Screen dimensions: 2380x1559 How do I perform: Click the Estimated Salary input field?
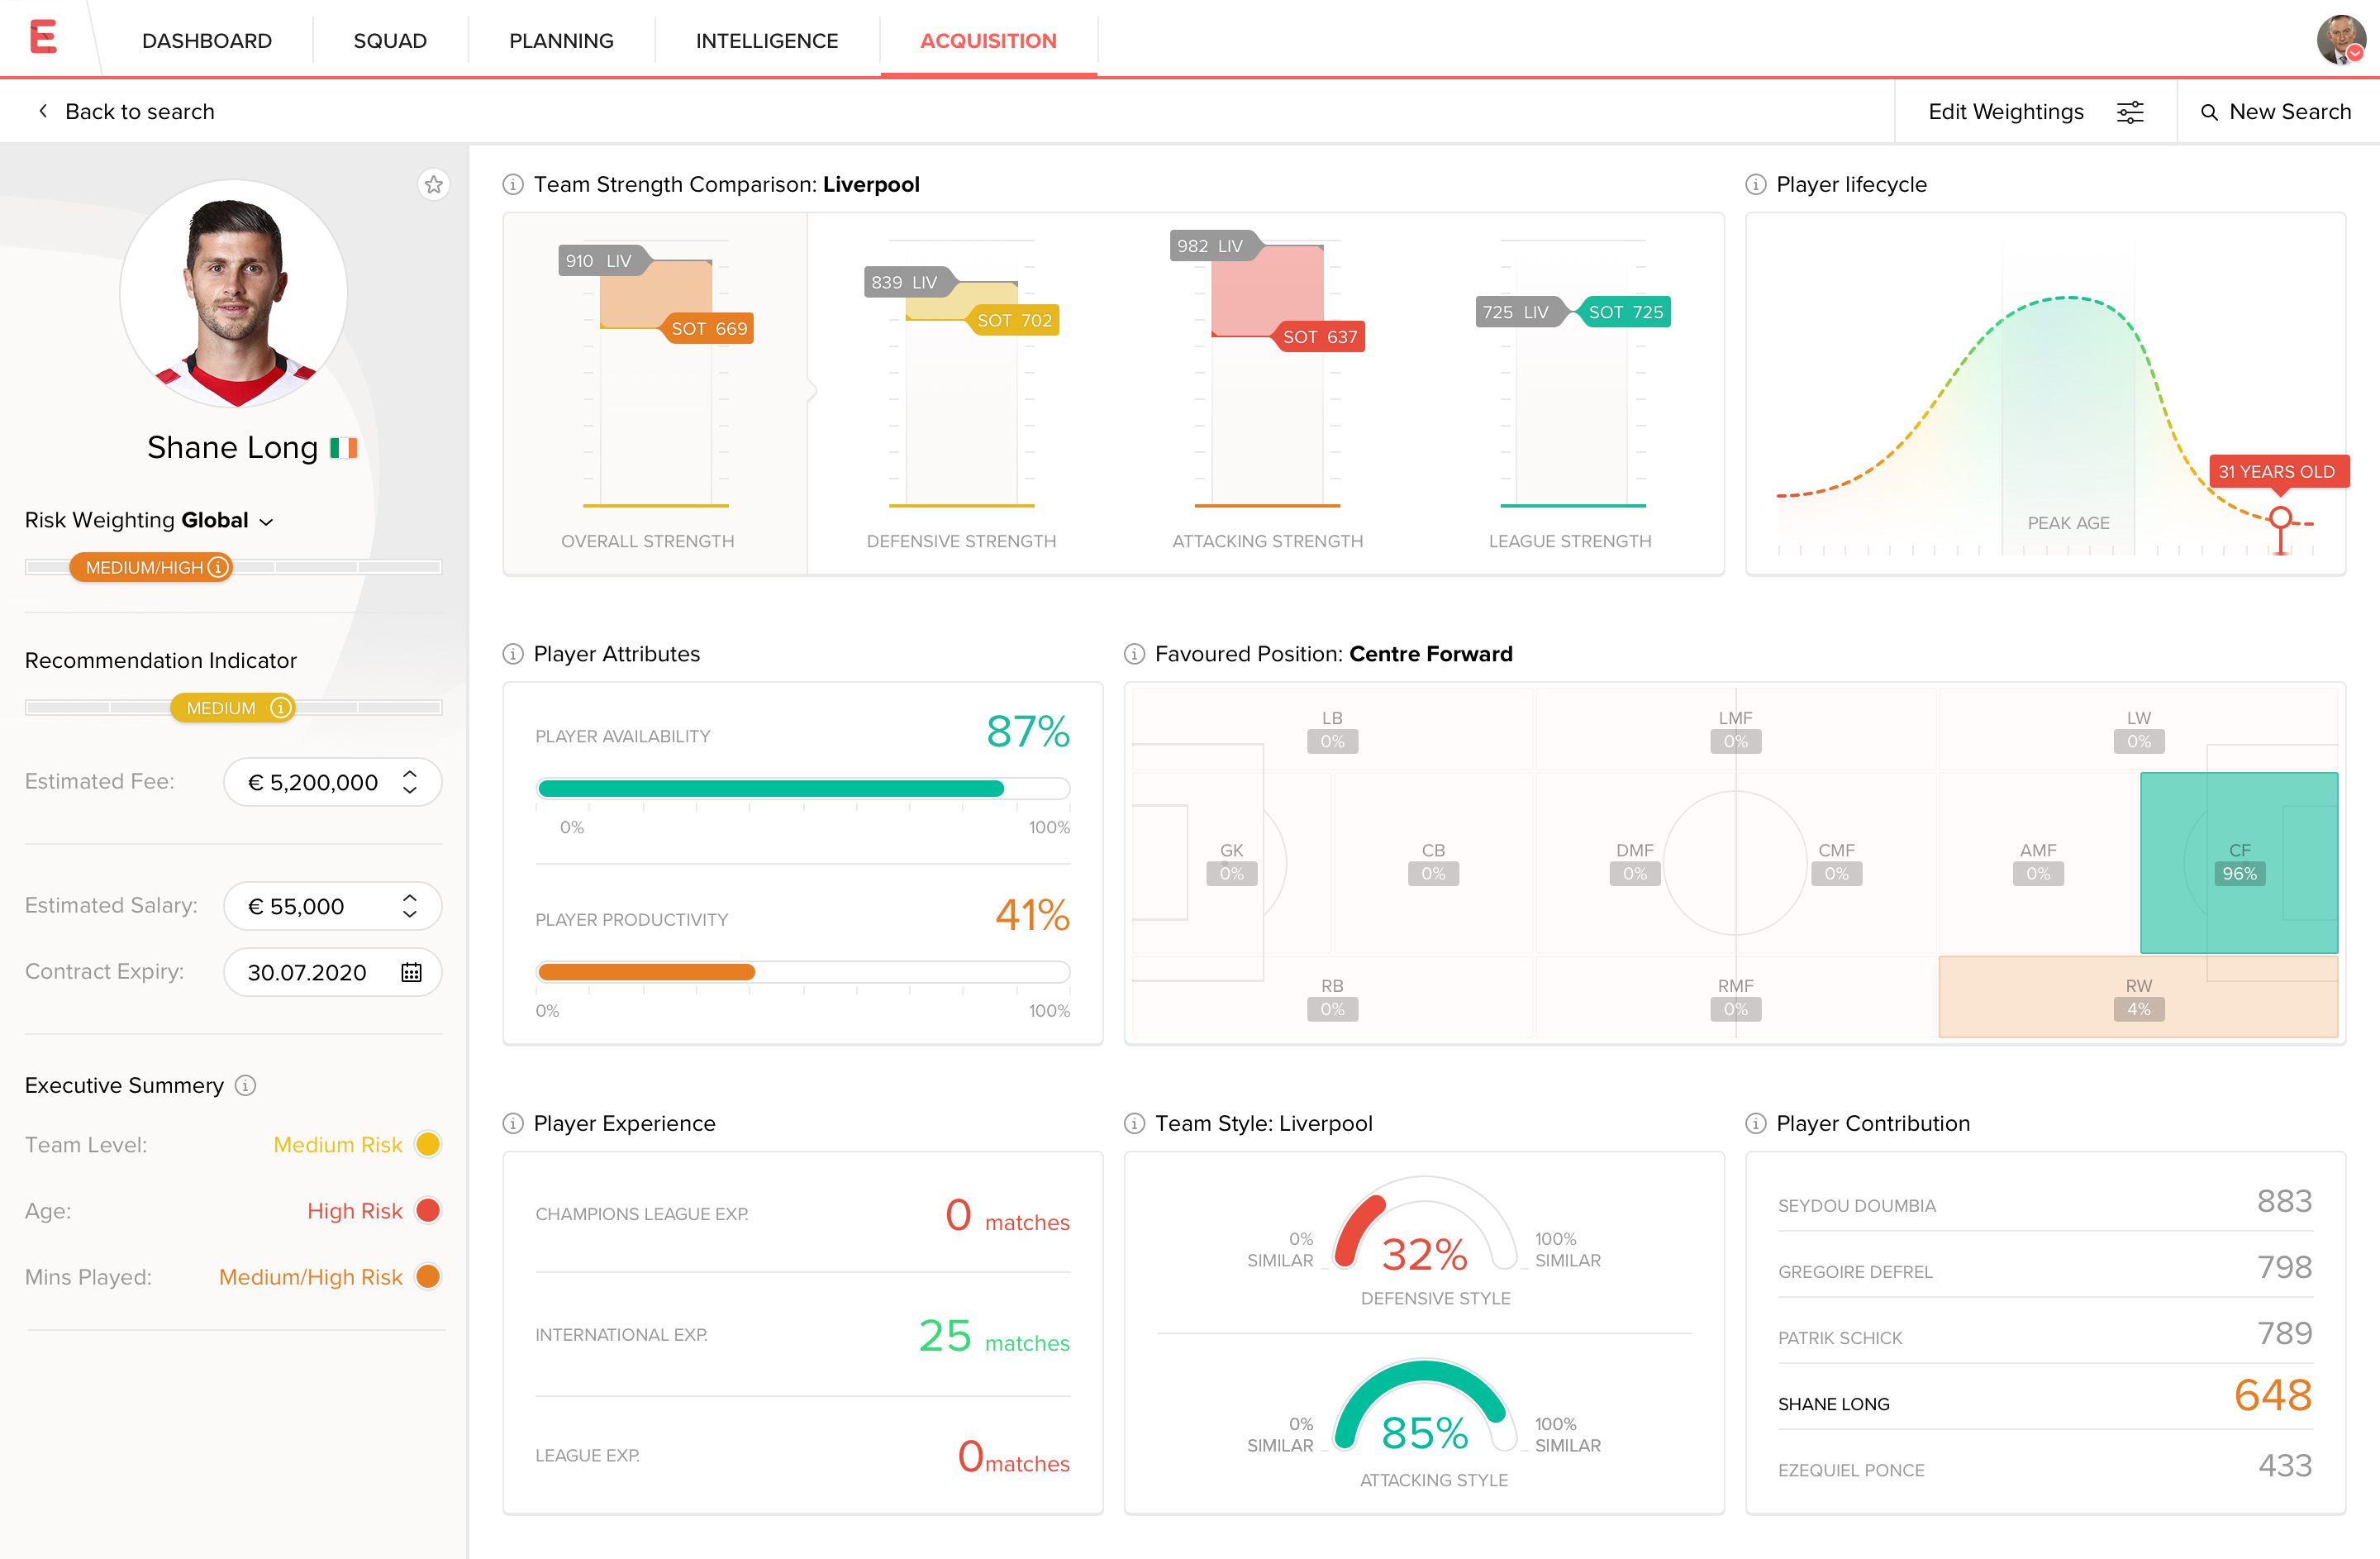pyautogui.click(x=333, y=906)
